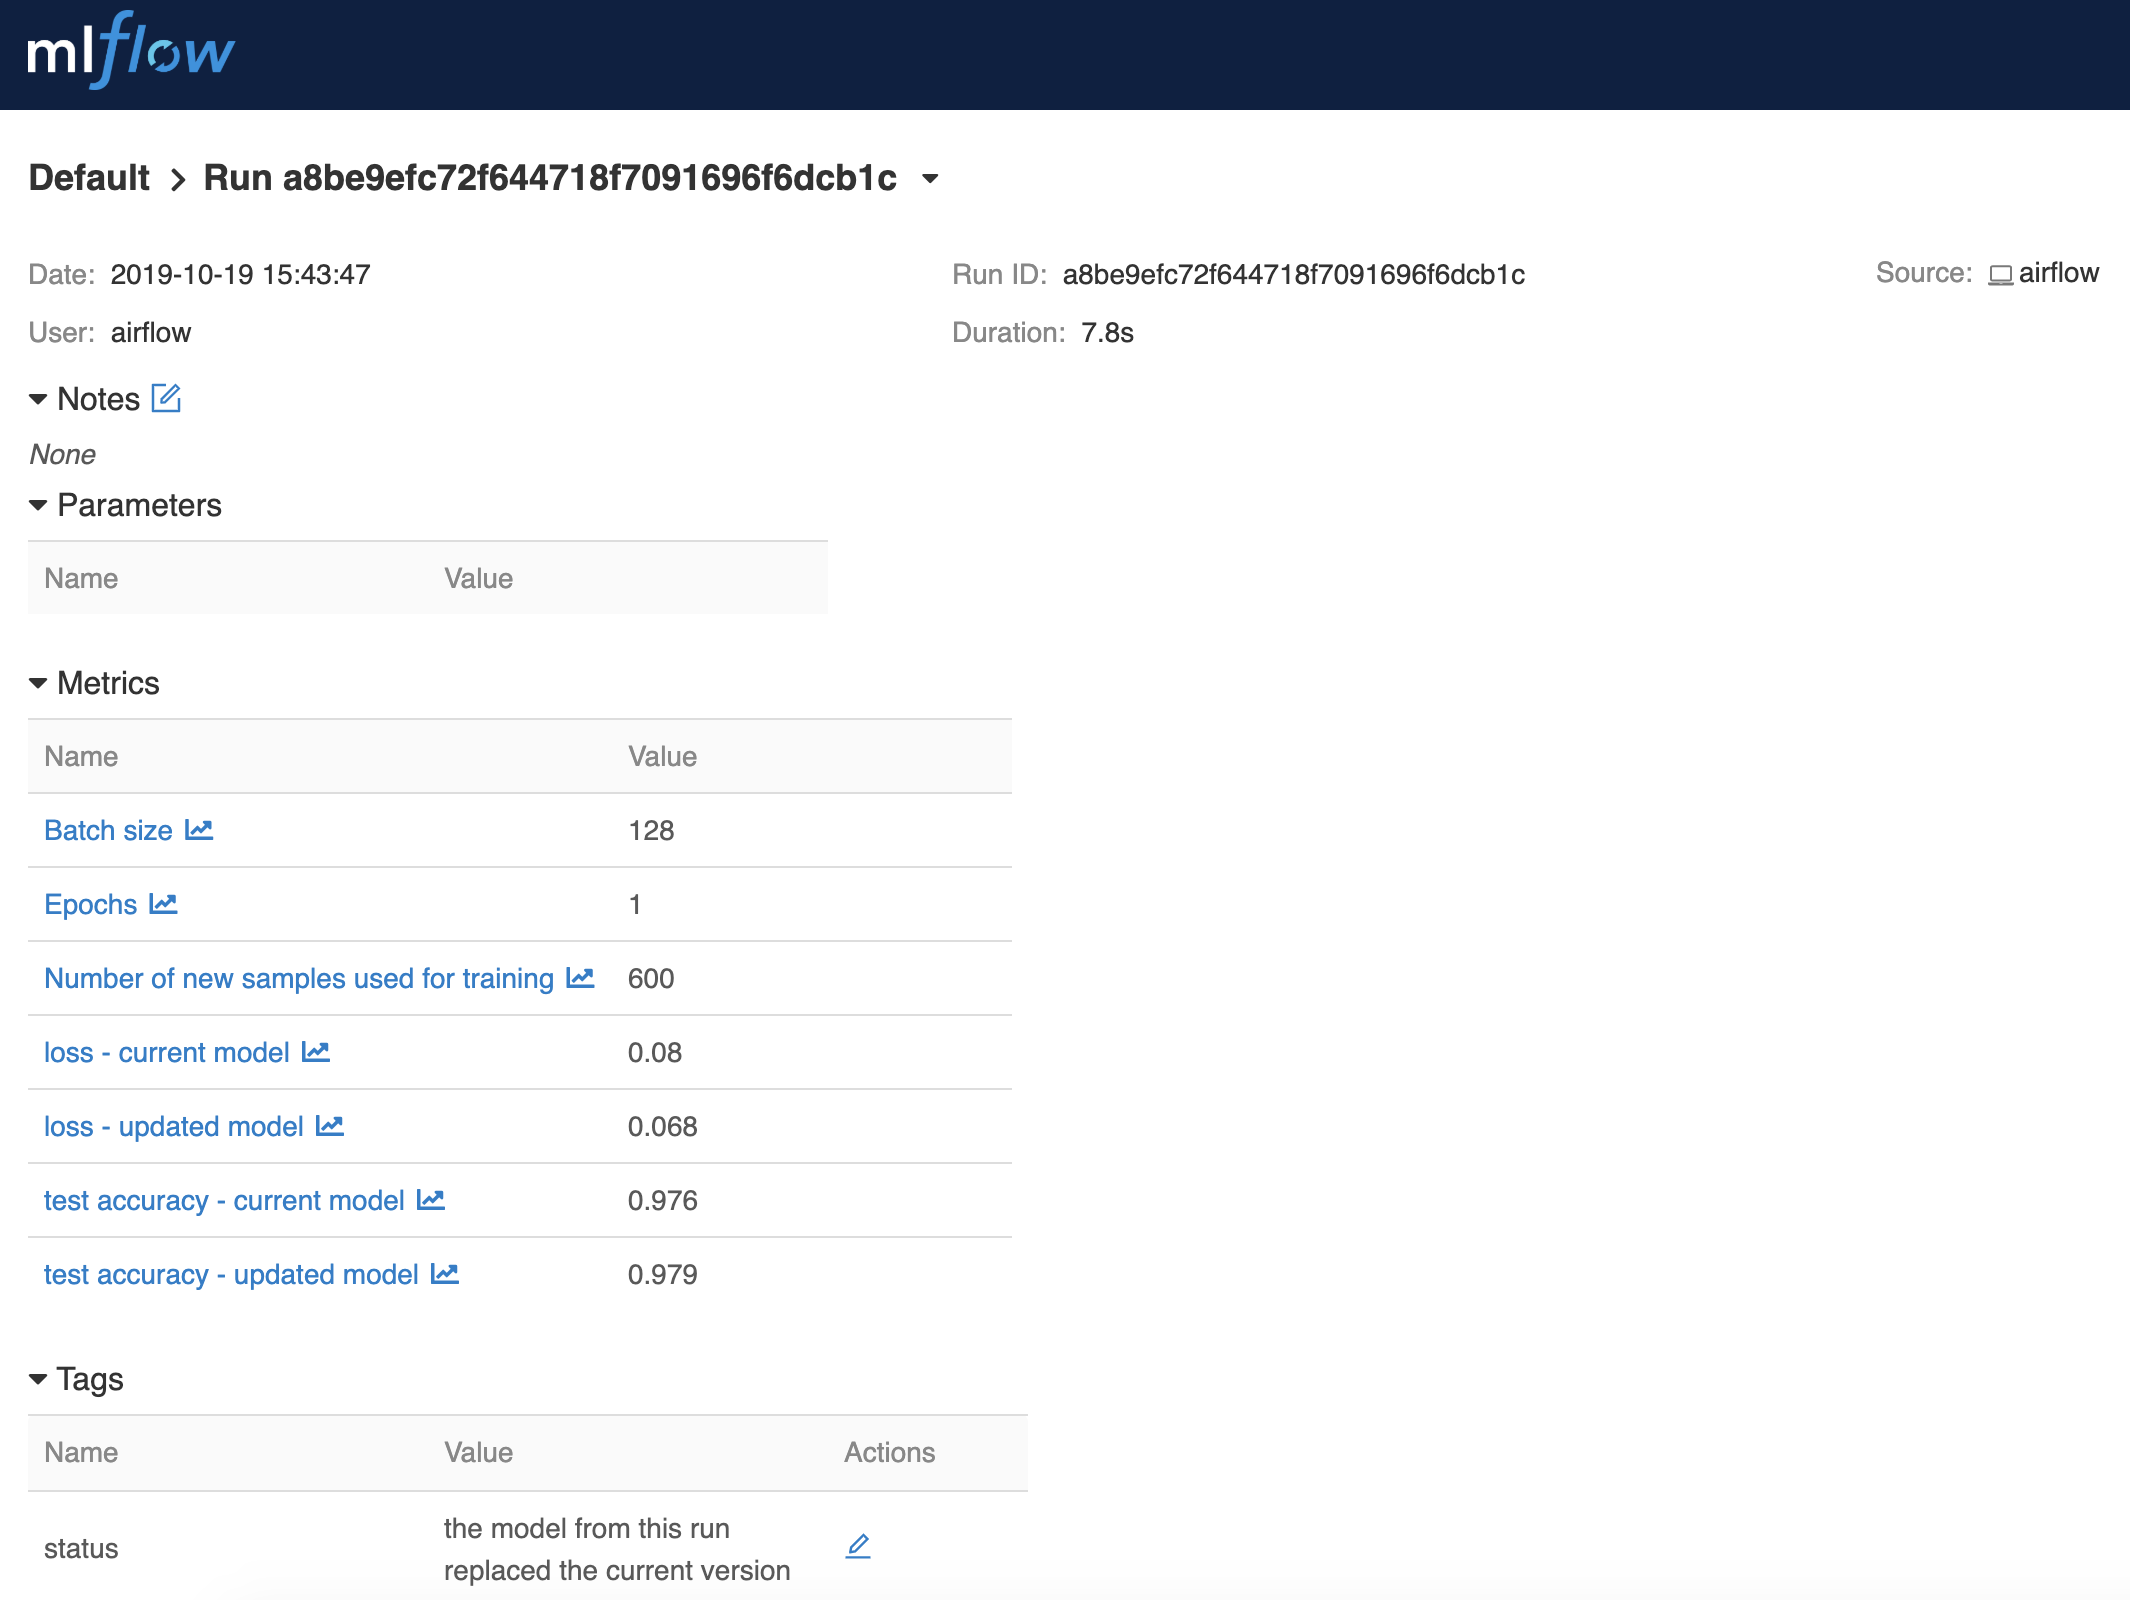Open loss - current model metric
The height and width of the screenshot is (1600, 2130).
(167, 1052)
